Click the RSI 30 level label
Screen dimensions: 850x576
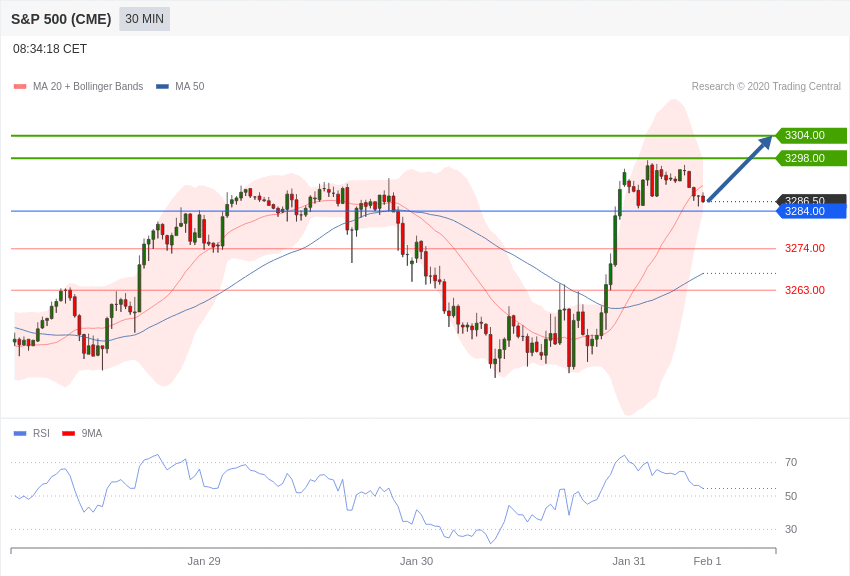click(791, 529)
